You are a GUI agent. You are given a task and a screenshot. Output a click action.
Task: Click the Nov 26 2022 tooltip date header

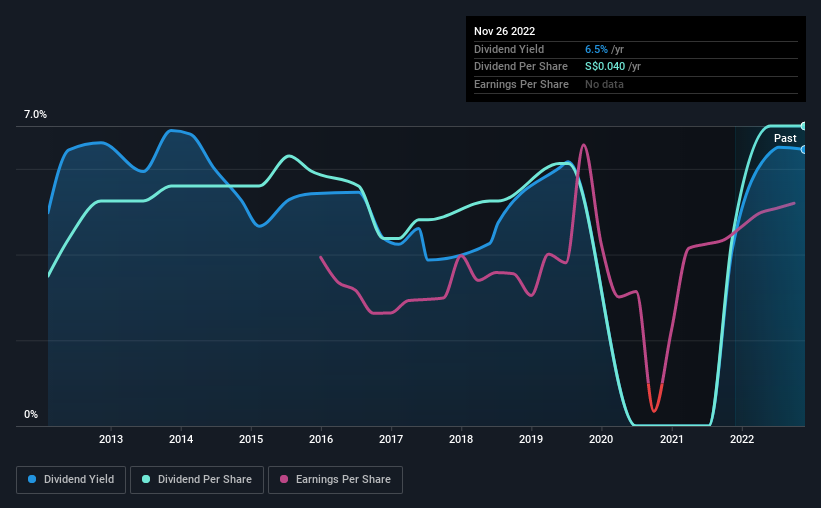504,31
